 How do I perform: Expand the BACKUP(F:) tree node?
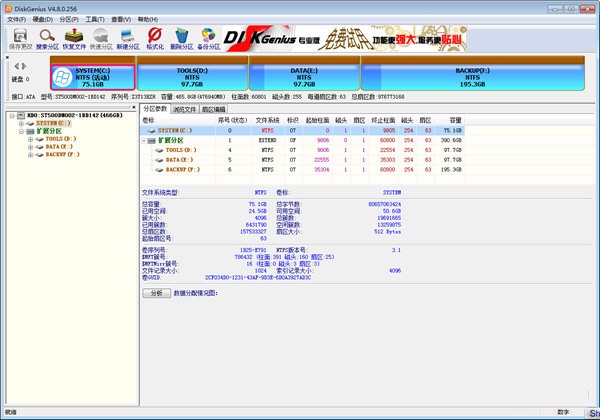32,155
